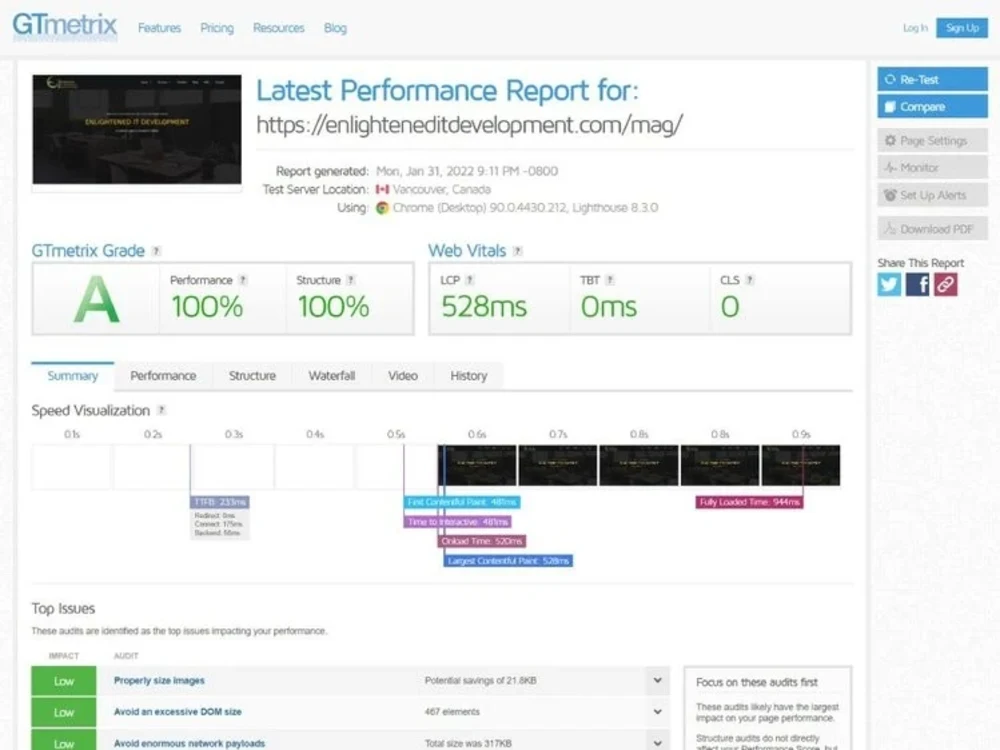1000x750 pixels.
Task: Click the 528ms LCP value
Action: click(484, 307)
